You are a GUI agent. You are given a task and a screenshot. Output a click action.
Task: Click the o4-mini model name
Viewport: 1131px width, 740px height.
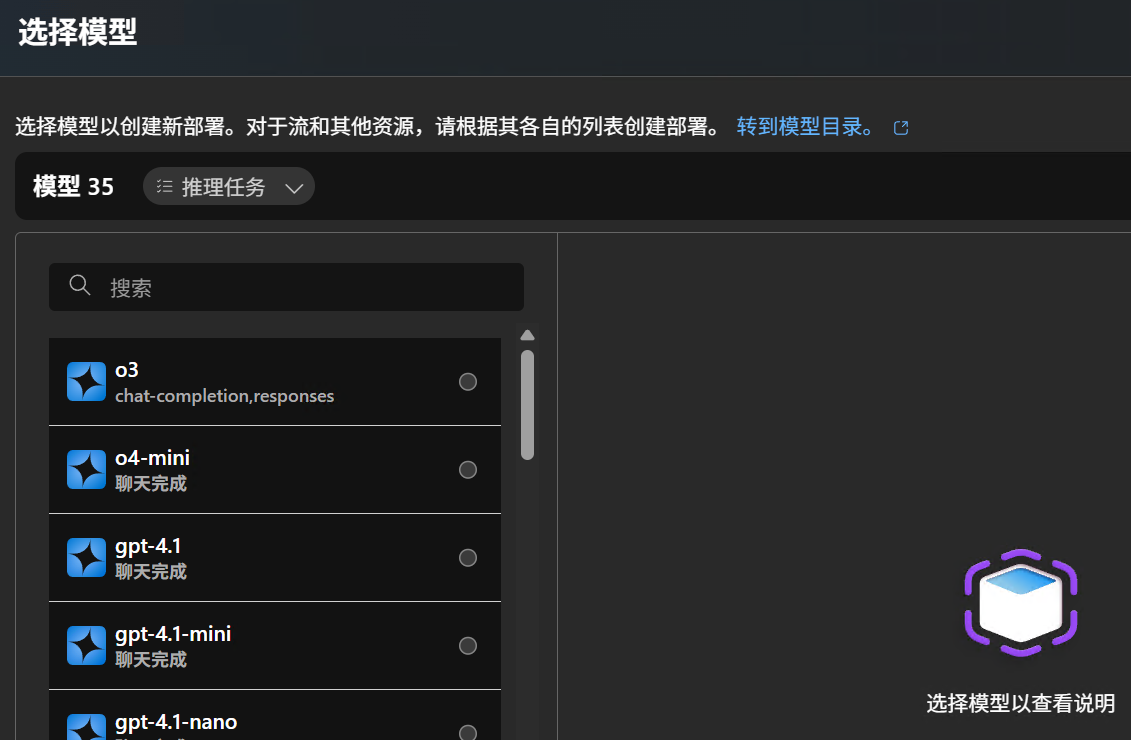[152, 458]
